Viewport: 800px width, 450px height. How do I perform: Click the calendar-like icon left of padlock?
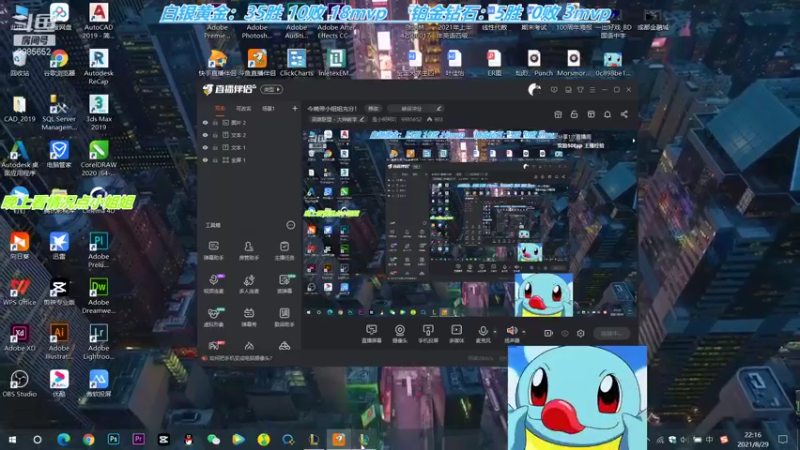[x=558, y=114]
